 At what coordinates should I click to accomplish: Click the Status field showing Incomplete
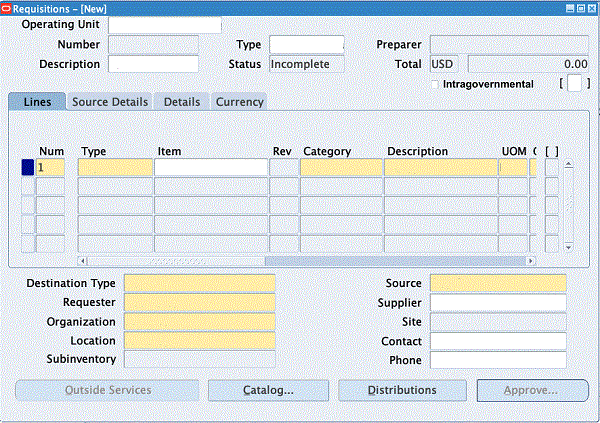[x=307, y=64]
